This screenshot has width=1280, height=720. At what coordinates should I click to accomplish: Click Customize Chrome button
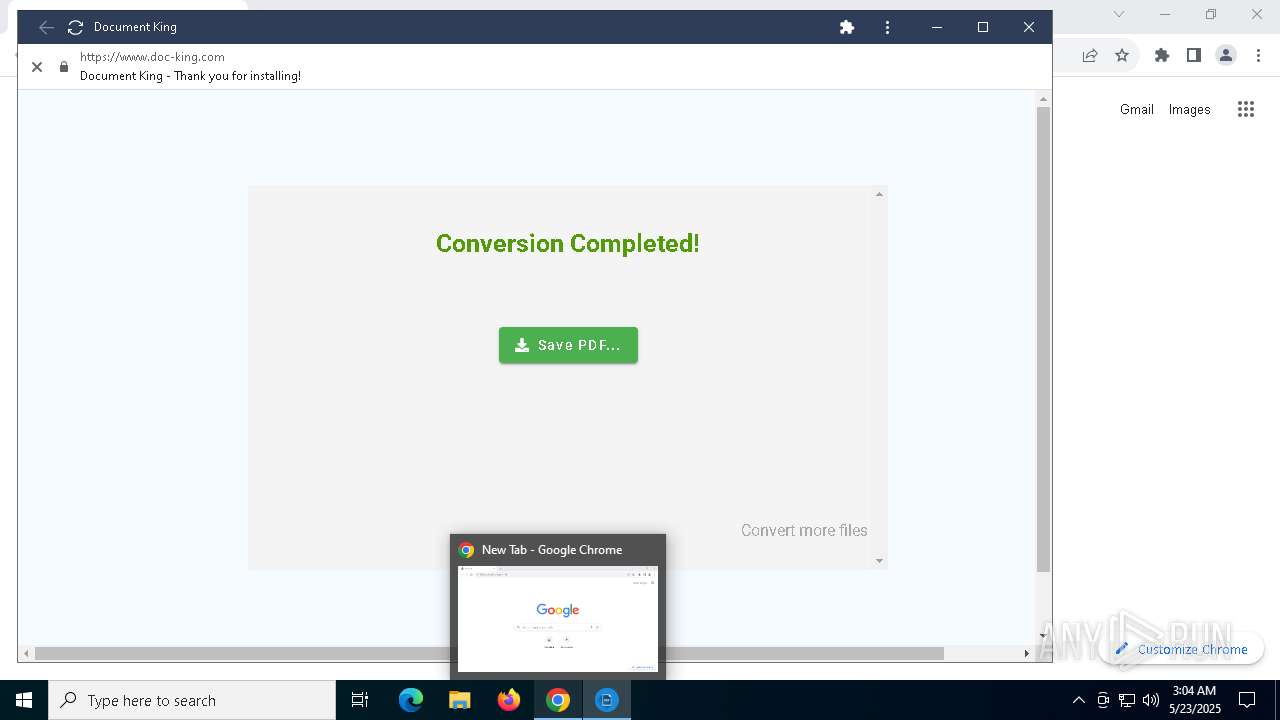tap(1181, 649)
